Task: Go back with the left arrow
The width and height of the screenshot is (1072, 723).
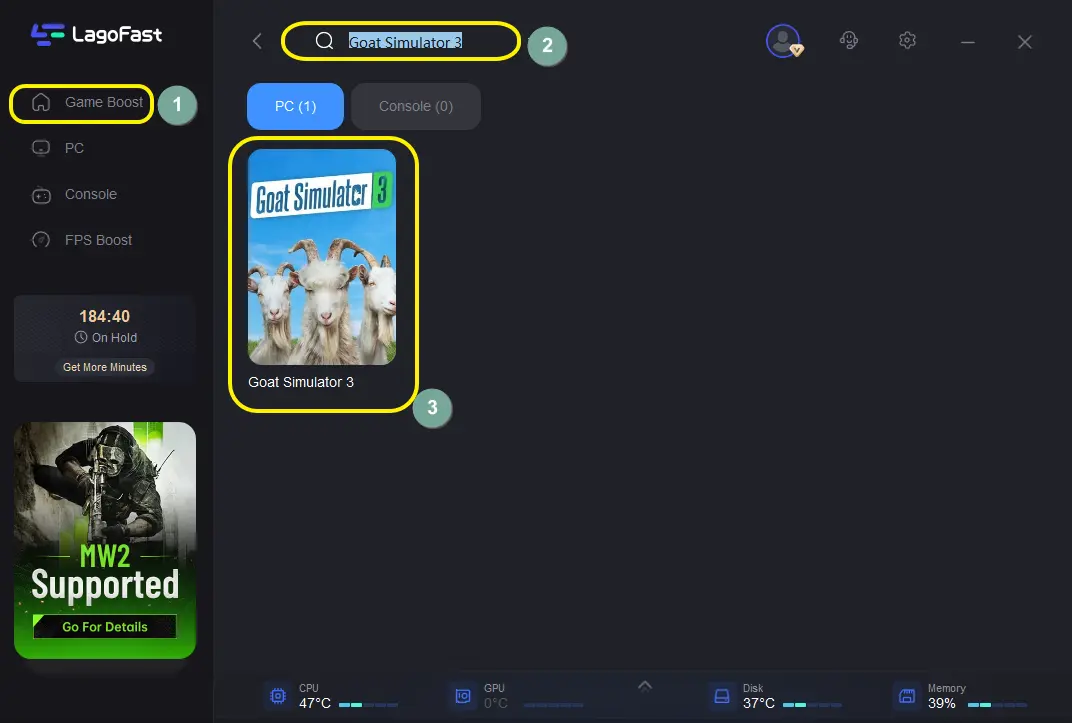Action: point(257,41)
